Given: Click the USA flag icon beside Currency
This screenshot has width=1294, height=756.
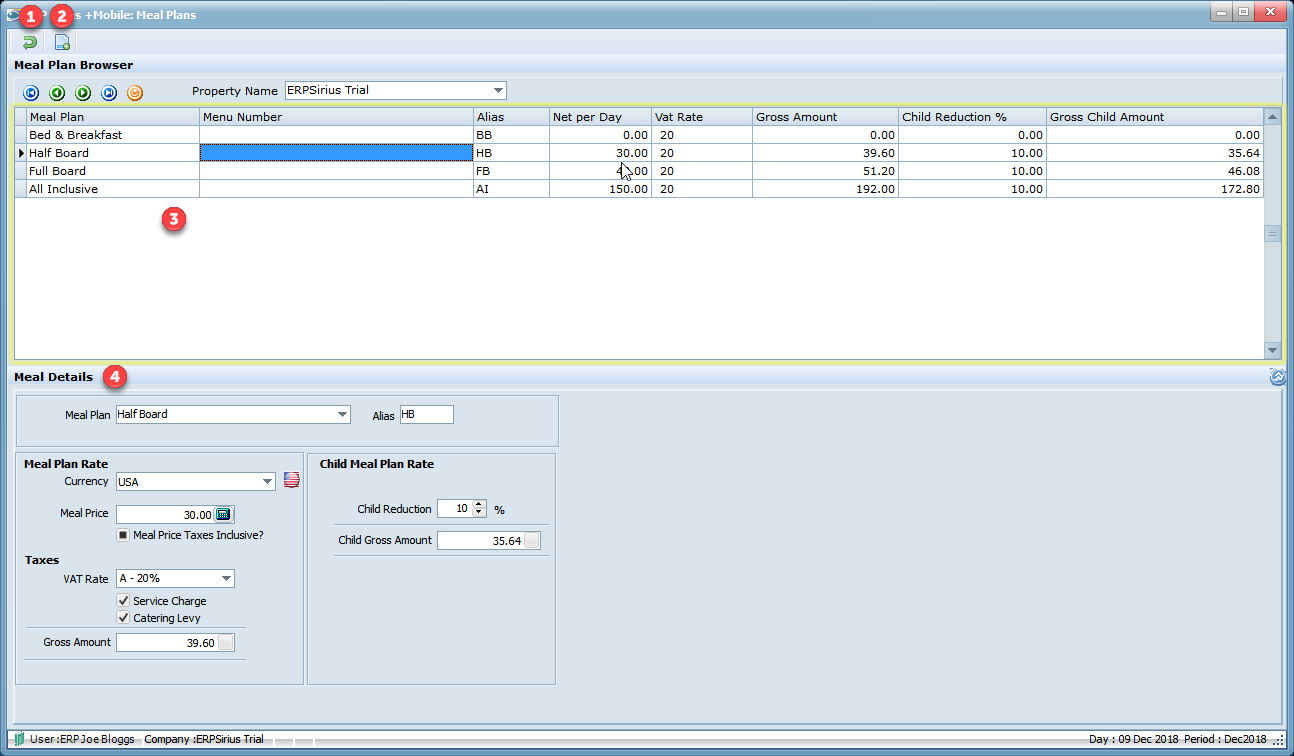Looking at the screenshot, I should click(292, 481).
